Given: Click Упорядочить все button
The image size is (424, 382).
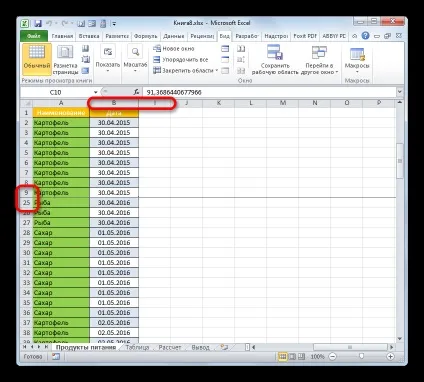Looking at the screenshot, I should pyautogui.click(x=181, y=60).
